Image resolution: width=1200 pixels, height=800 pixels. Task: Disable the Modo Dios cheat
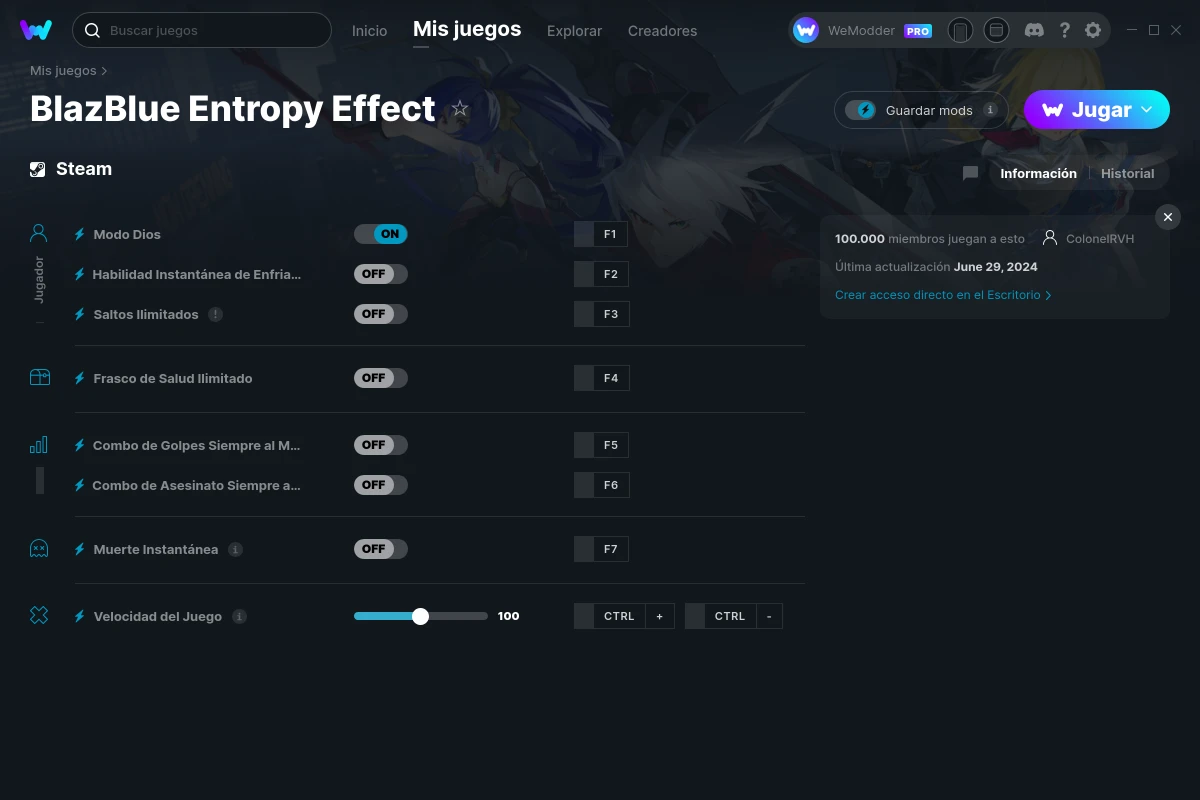[380, 233]
